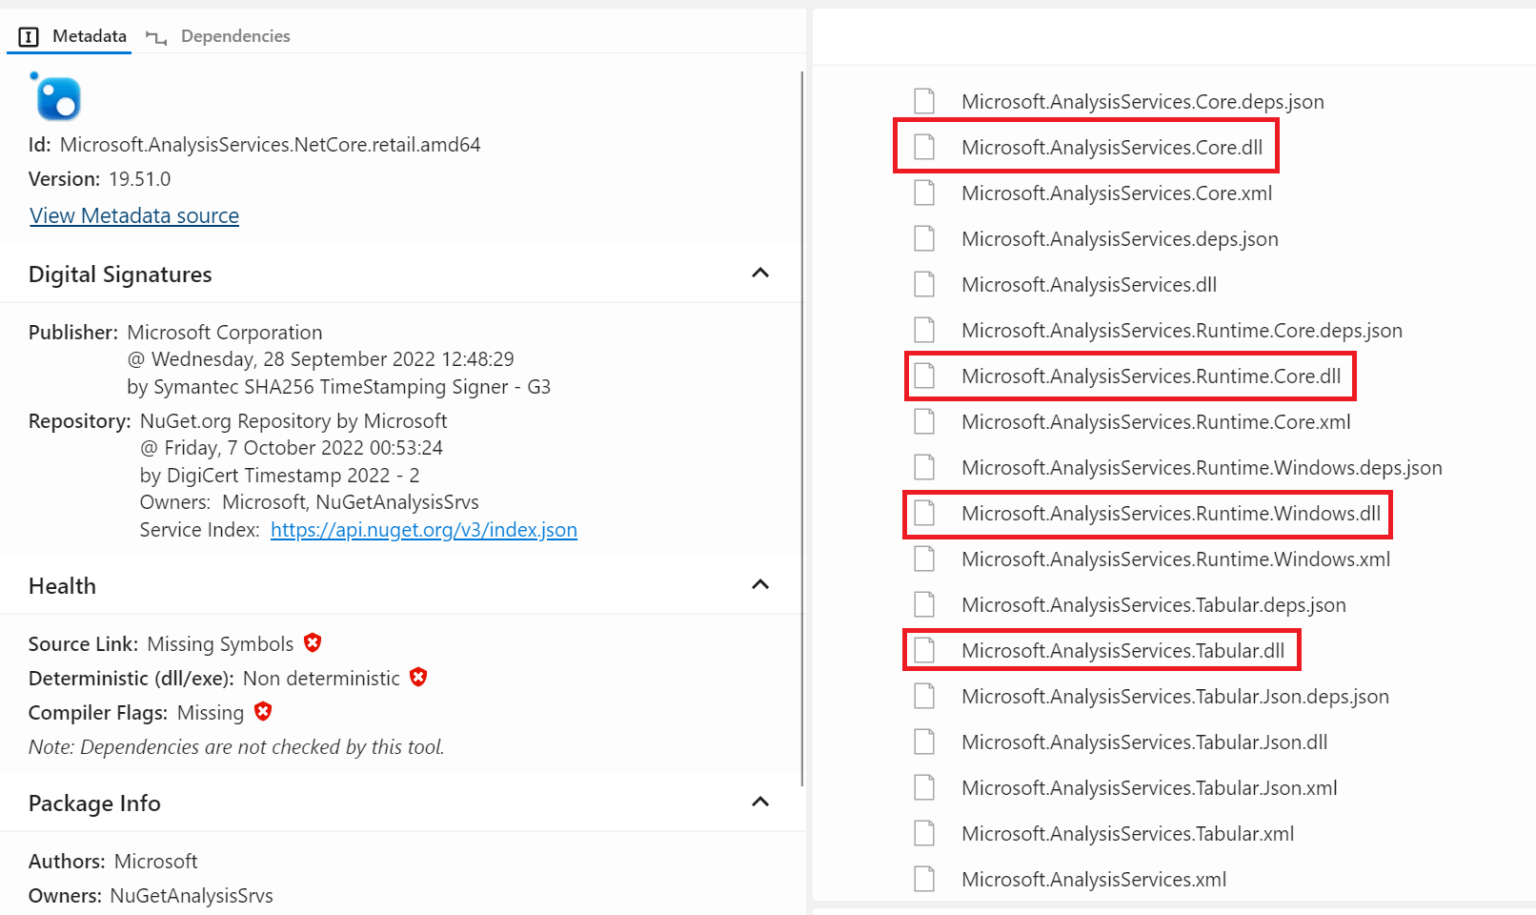
Task: Click the Metadata info icon
Action: pyautogui.click(x=27, y=35)
